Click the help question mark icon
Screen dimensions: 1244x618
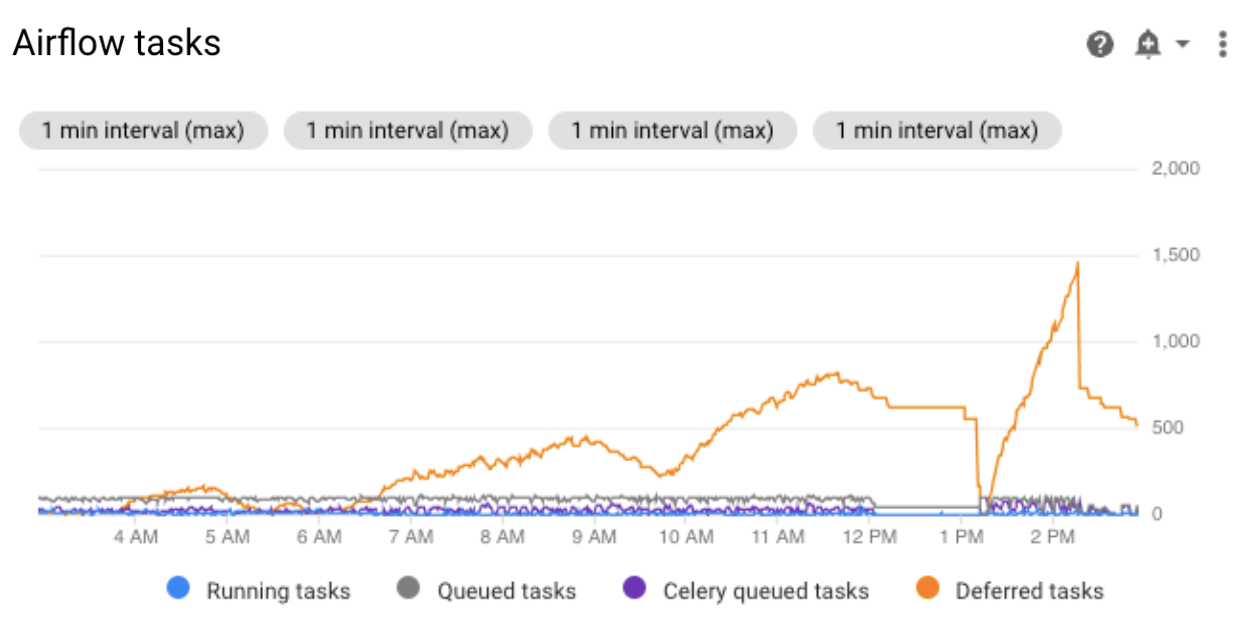click(x=1100, y=44)
